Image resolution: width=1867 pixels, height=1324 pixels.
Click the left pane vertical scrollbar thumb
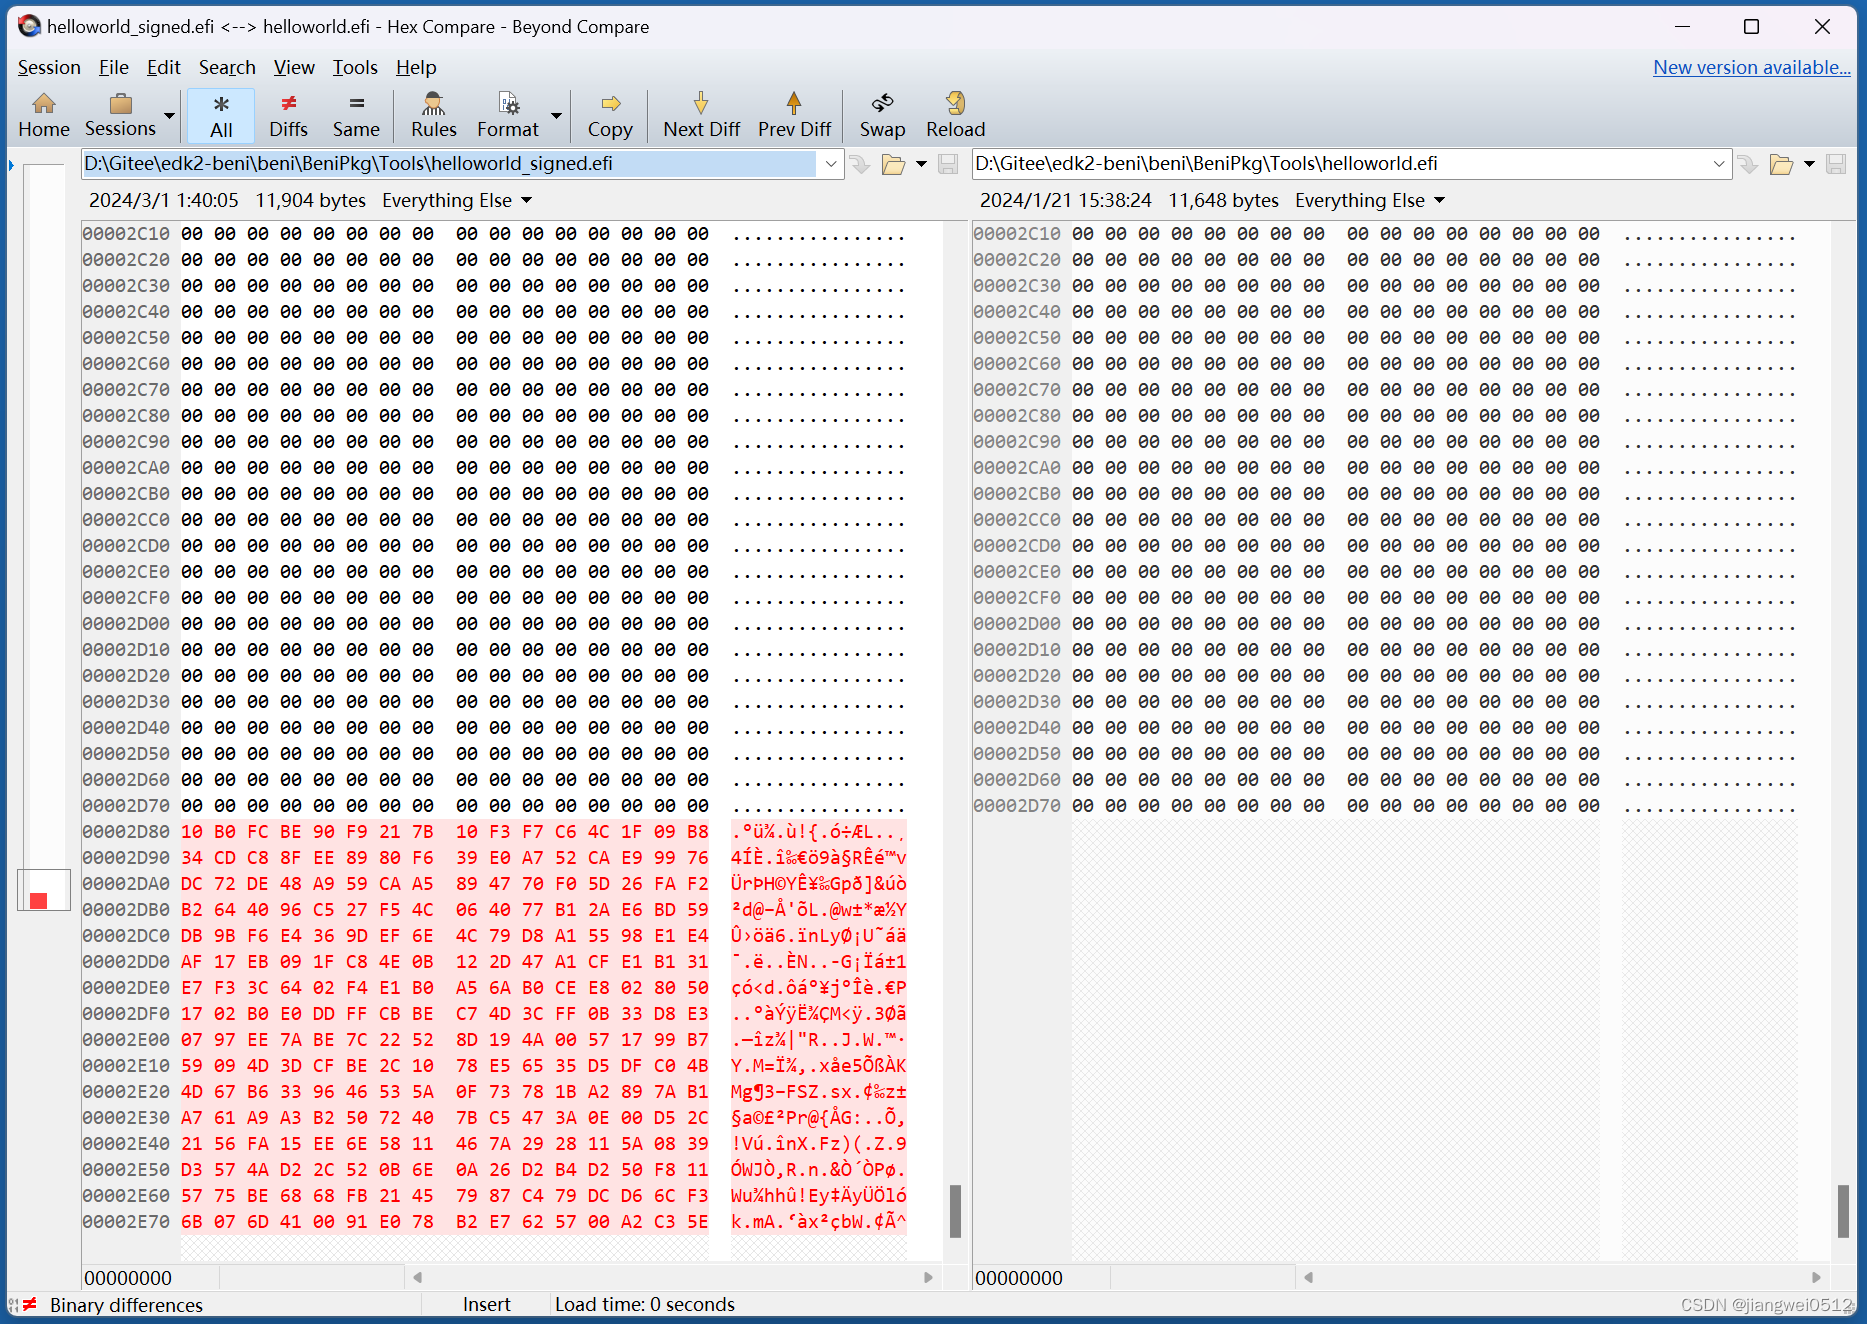click(955, 1211)
